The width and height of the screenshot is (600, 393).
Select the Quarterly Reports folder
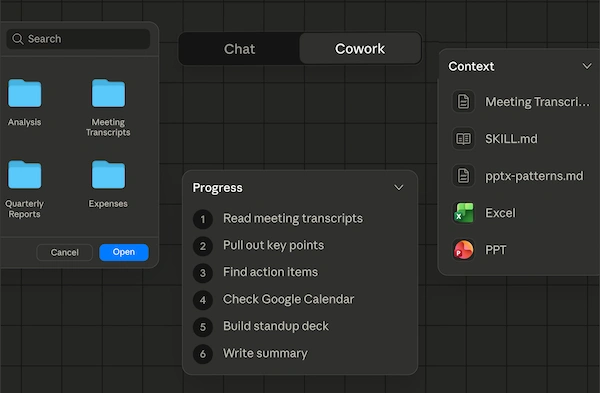(24, 175)
